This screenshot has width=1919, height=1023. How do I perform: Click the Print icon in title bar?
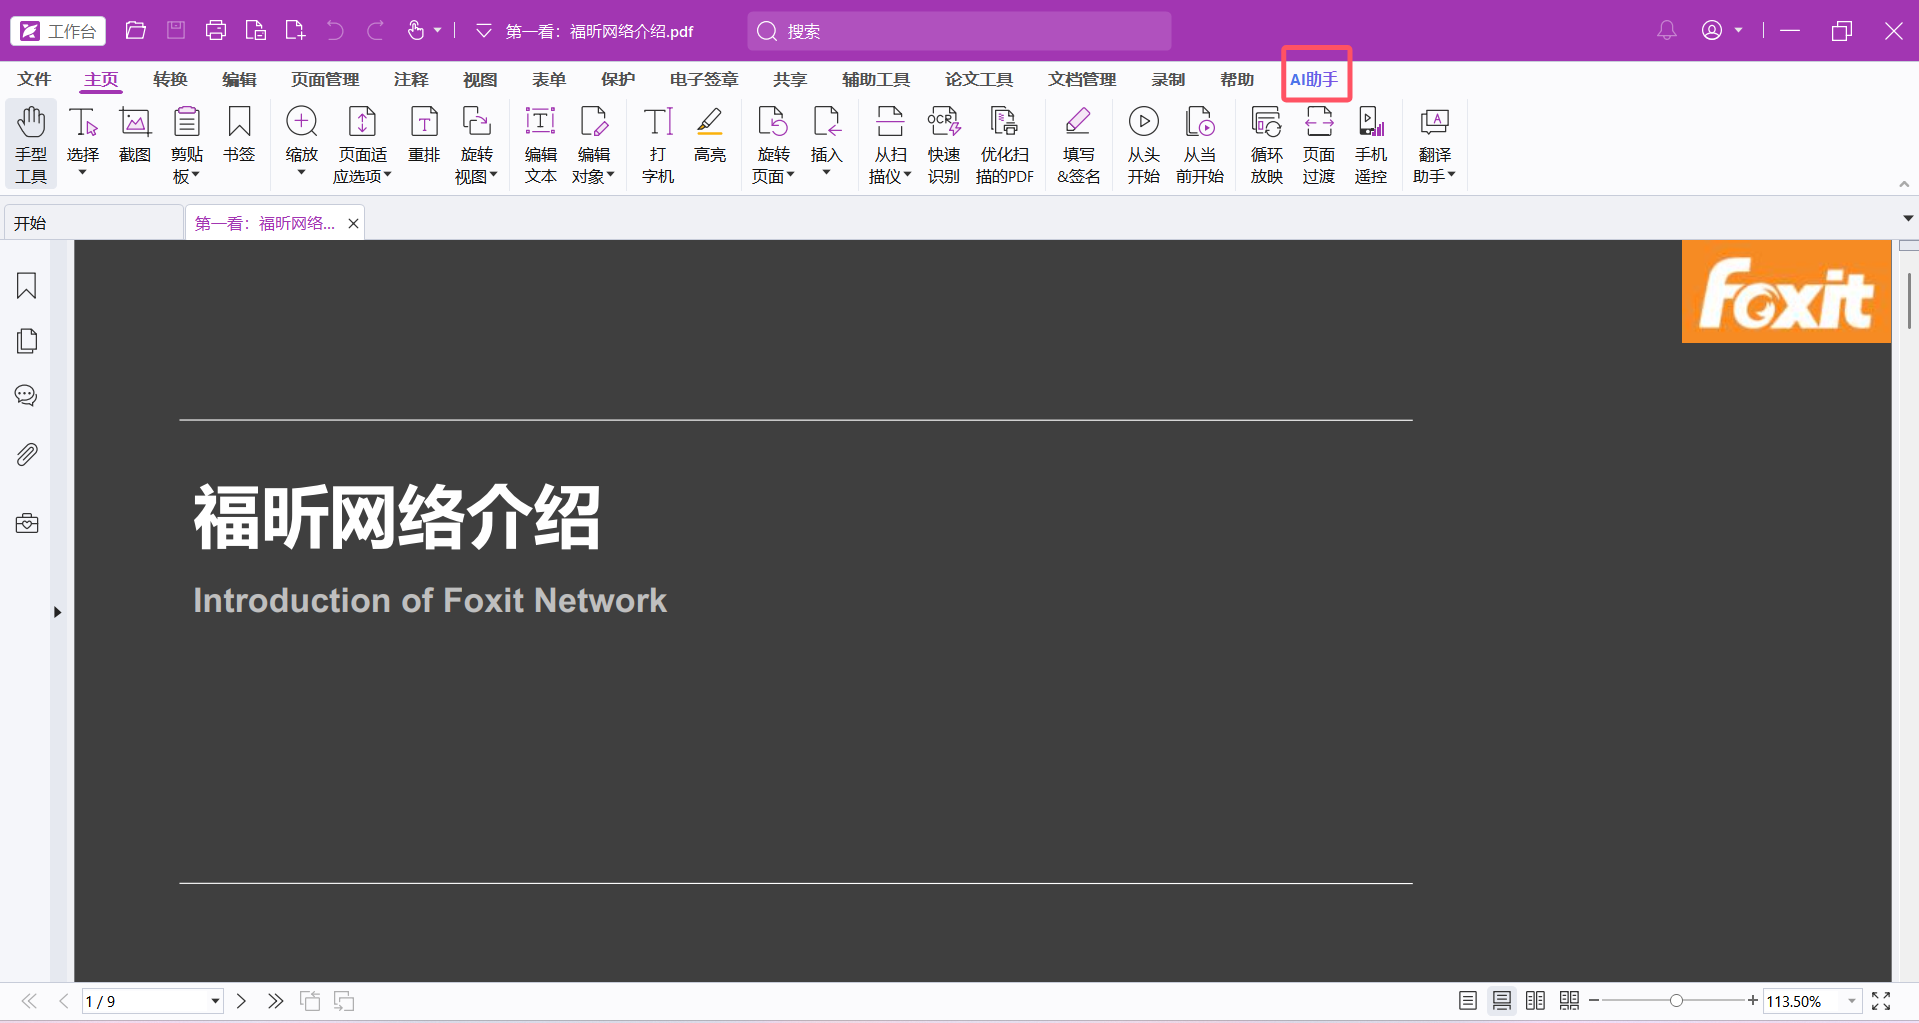(216, 31)
